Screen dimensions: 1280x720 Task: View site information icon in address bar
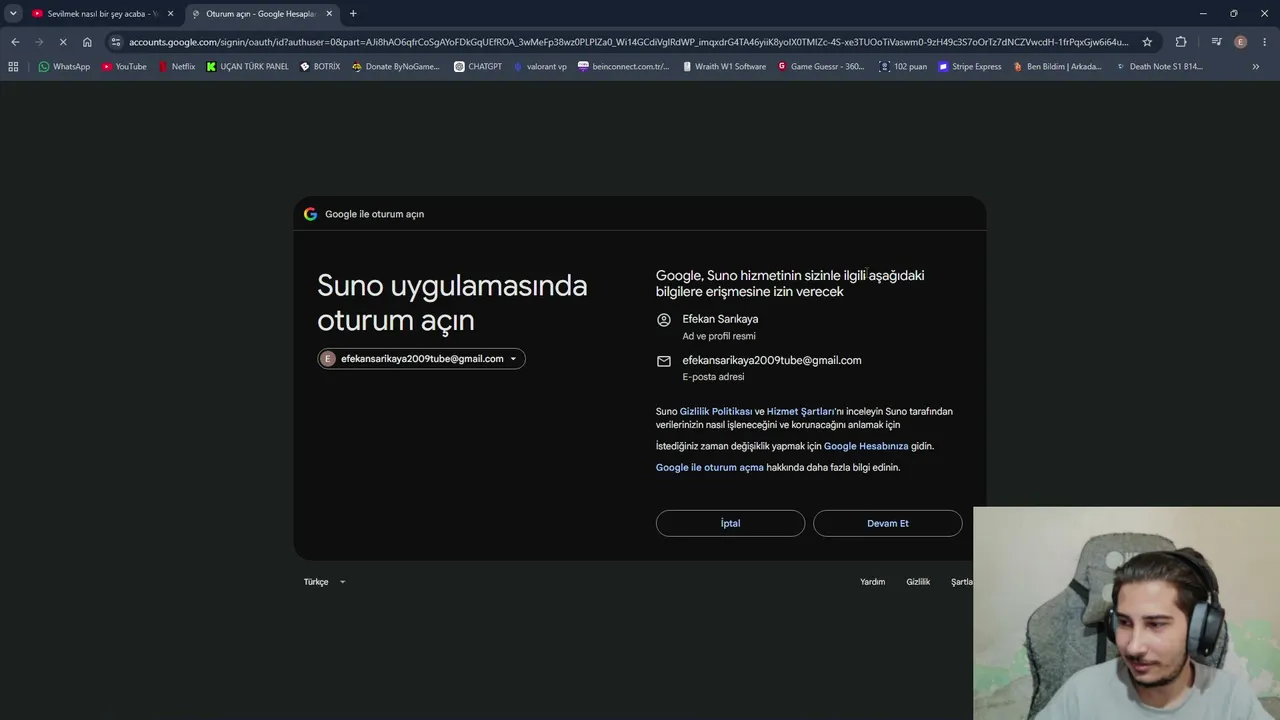click(x=116, y=42)
